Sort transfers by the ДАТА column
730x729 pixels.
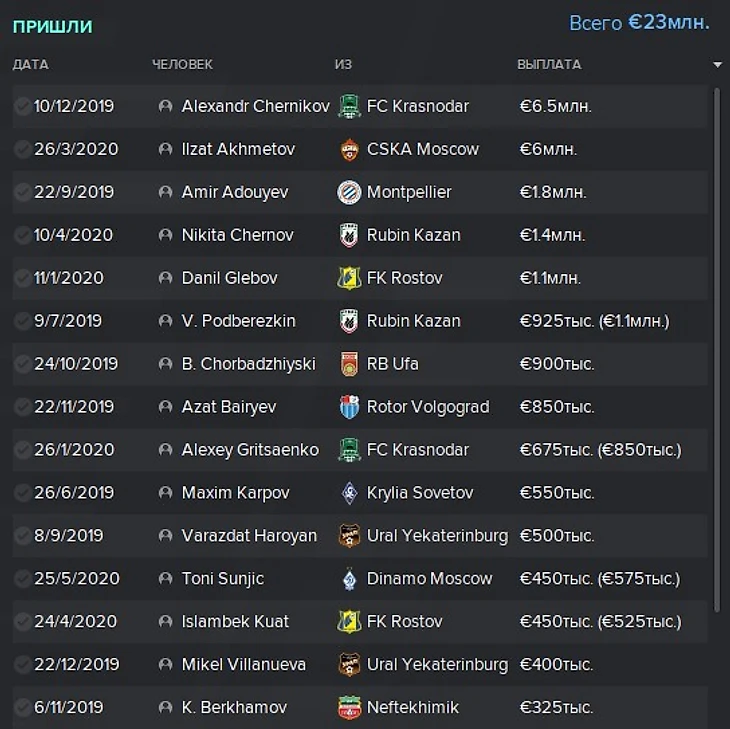point(30,65)
